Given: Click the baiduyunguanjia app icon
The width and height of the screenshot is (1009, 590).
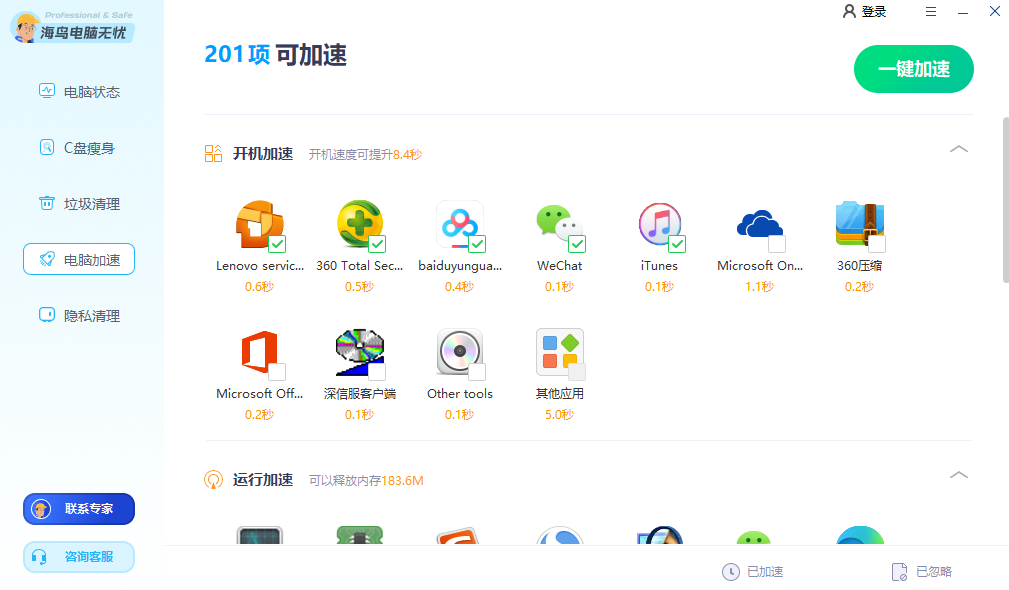Looking at the screenshot, I should (459, 224).
